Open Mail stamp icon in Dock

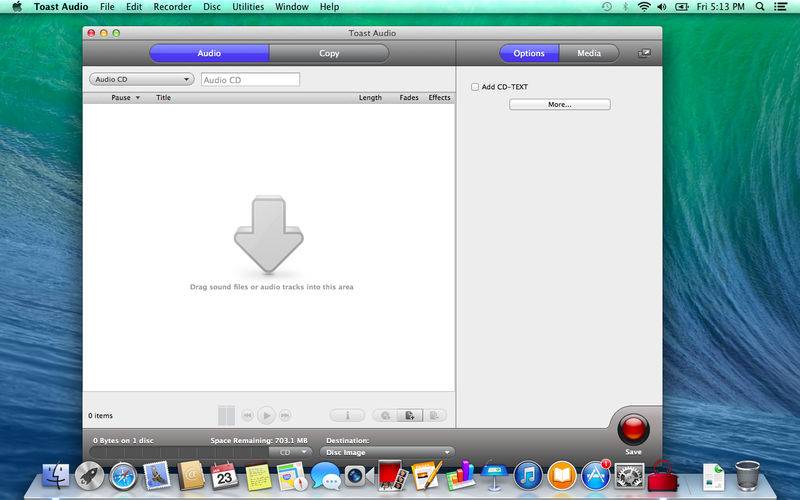pyautogui.click(x=157, y=476)
